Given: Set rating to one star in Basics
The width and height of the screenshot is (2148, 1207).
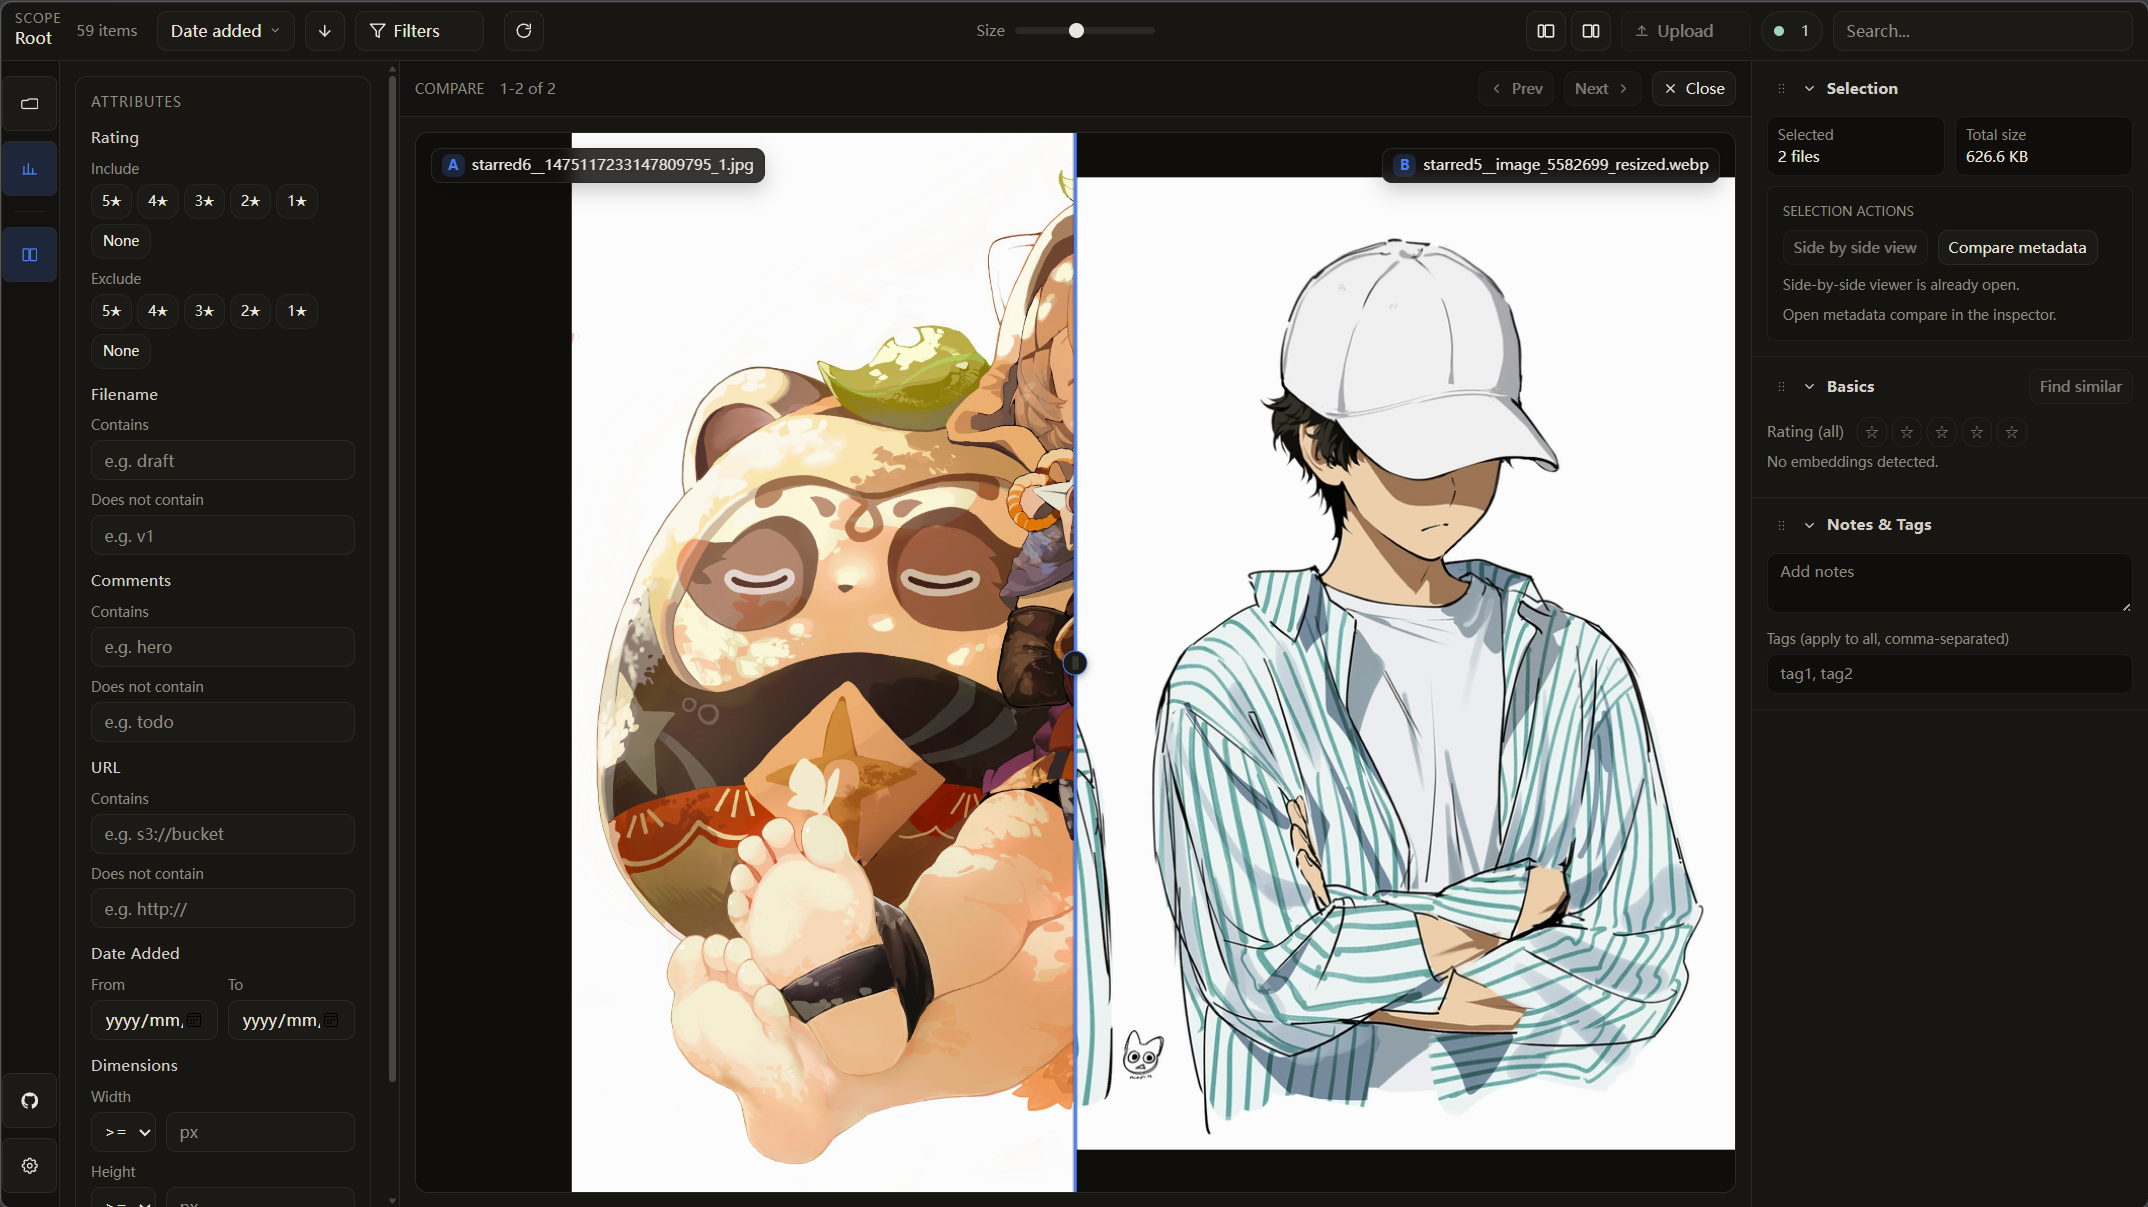Looking at the screenshot, I should pyautogui.click(x=1872, y=432).
